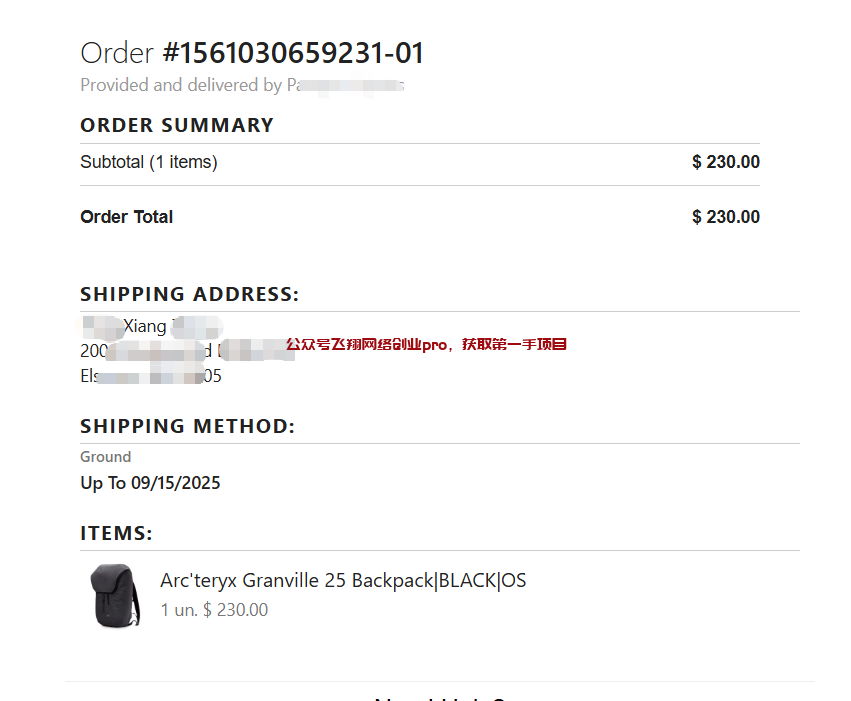The width and height of the screenshot is (851, 701).
Task: Click the Arc'teryx backpack product thumbnail
Action: pos(115,595)
